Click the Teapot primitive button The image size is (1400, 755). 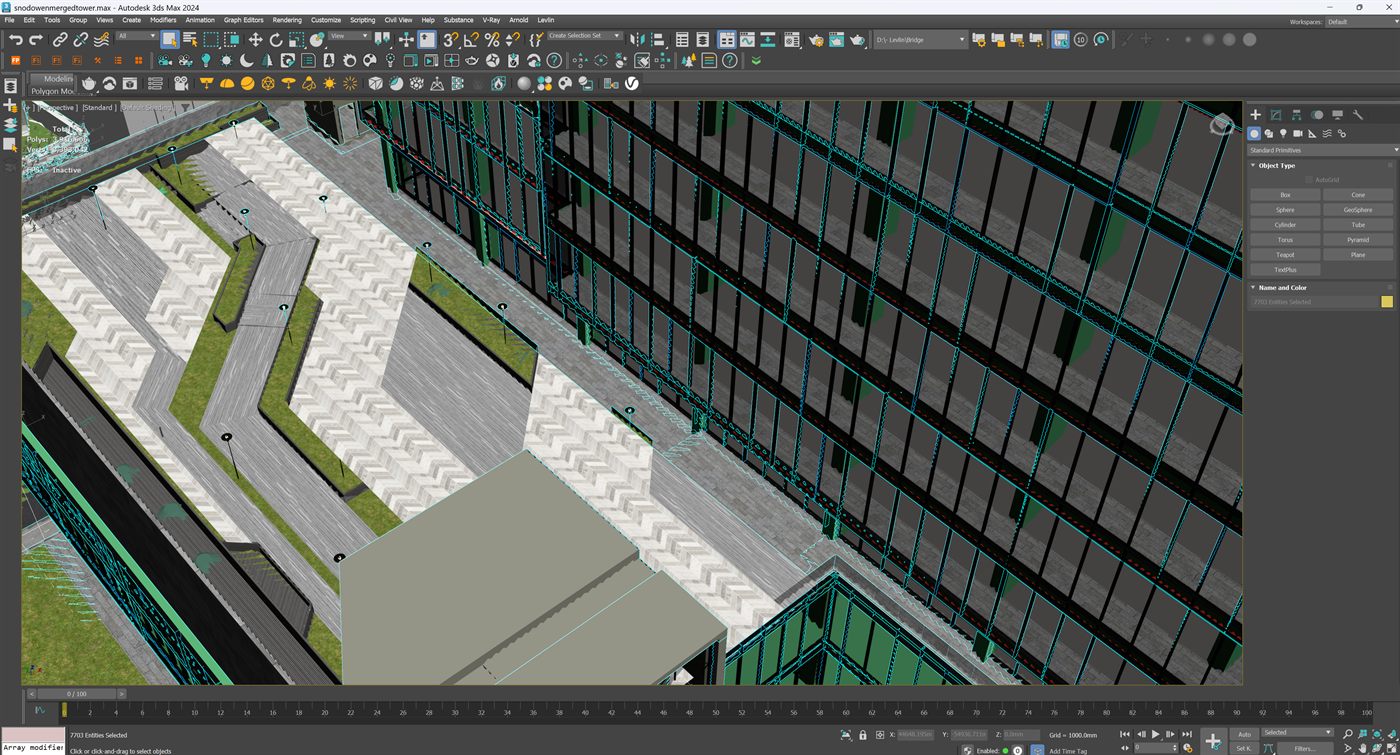[1285, 255]
